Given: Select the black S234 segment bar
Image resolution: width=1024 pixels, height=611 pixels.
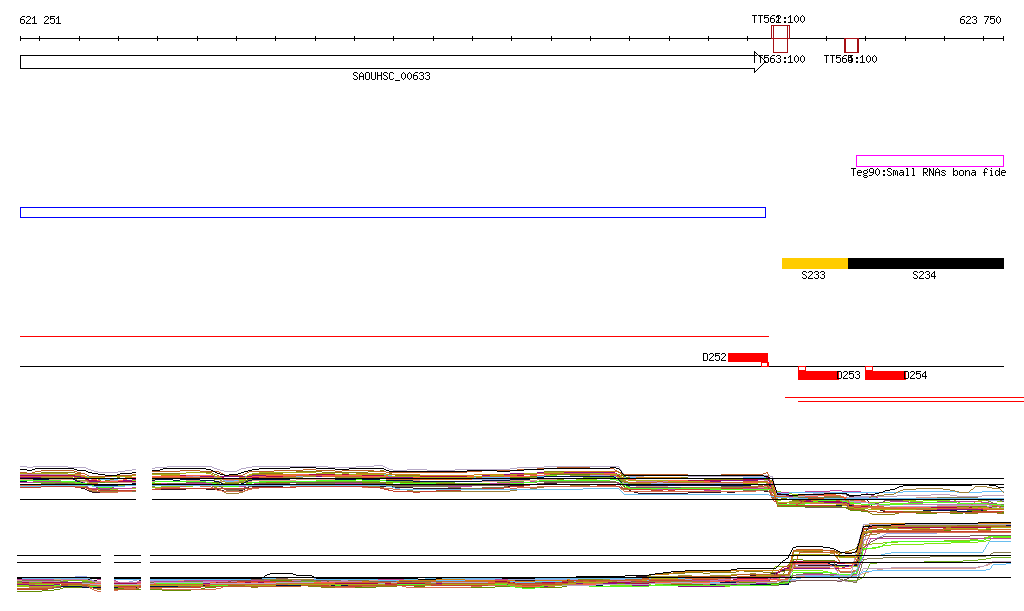Looking at the screenshot, I should click(x=926, y=264).
